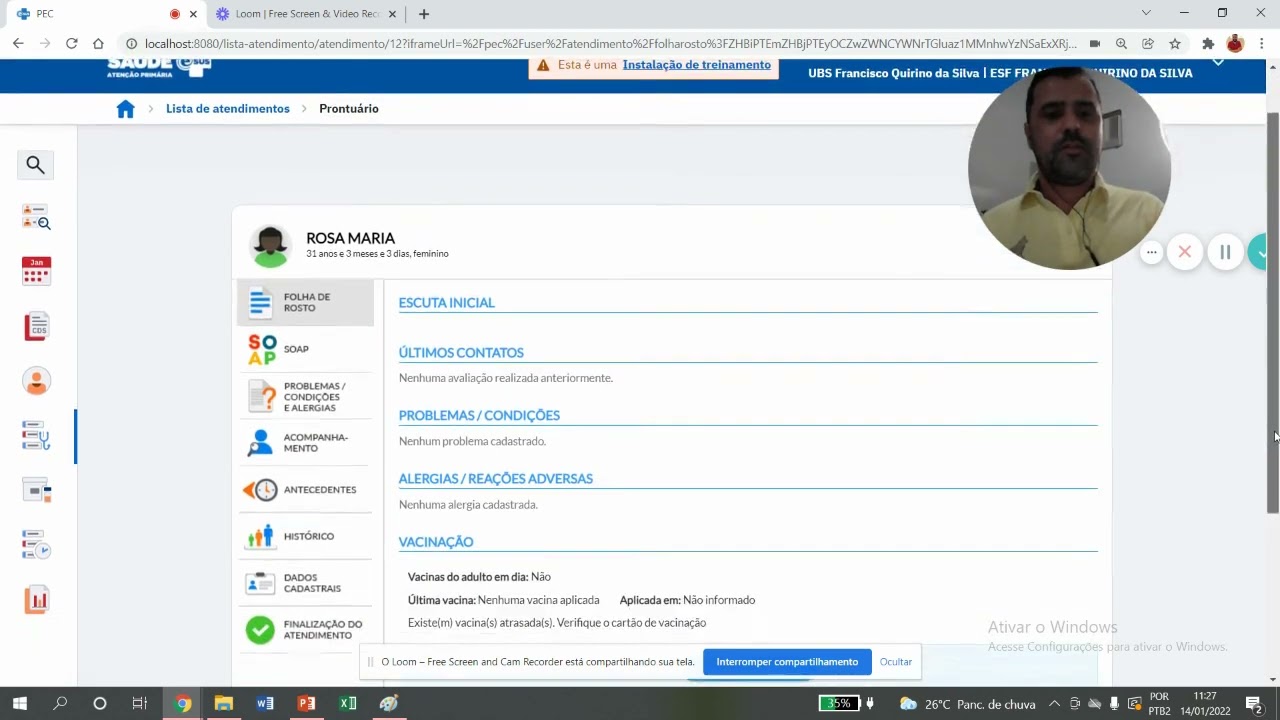Image resolution: width=1280 pixels, height=720 pixels.
Task: Open the red calendar agenda icon
Action: 36,271
